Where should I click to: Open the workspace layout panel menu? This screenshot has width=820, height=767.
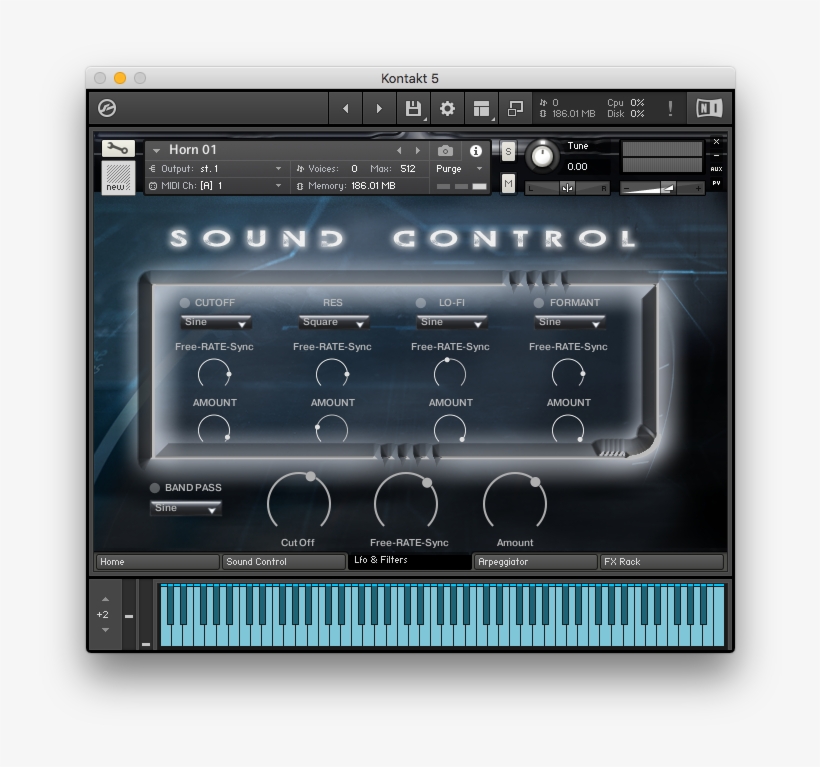pos(481,108)
